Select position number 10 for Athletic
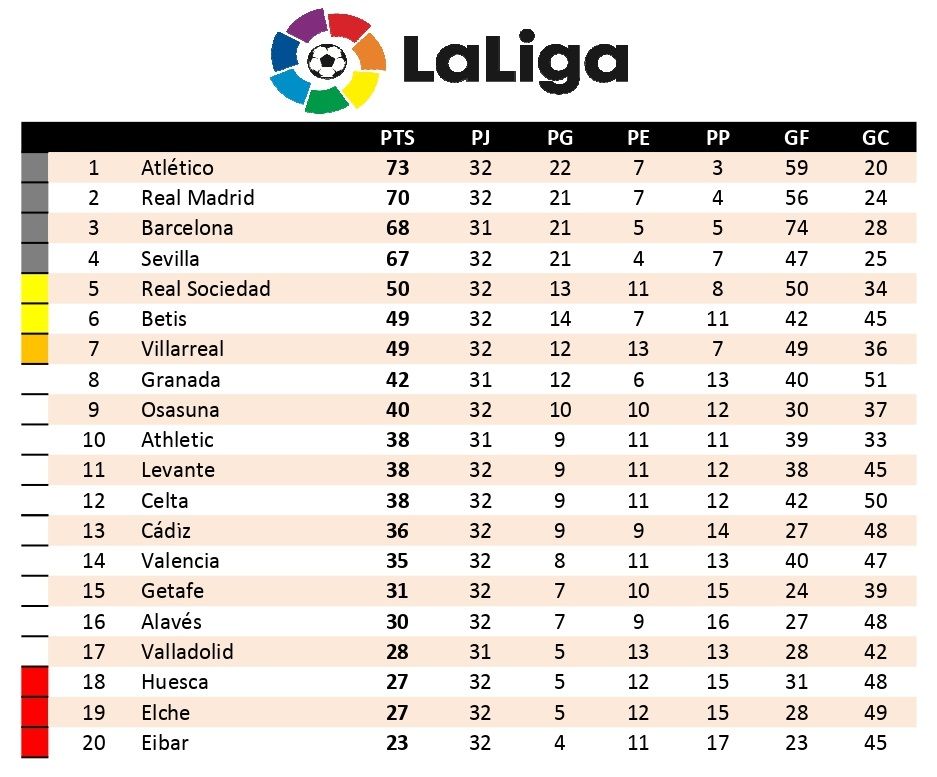 (x=94, y=440)
